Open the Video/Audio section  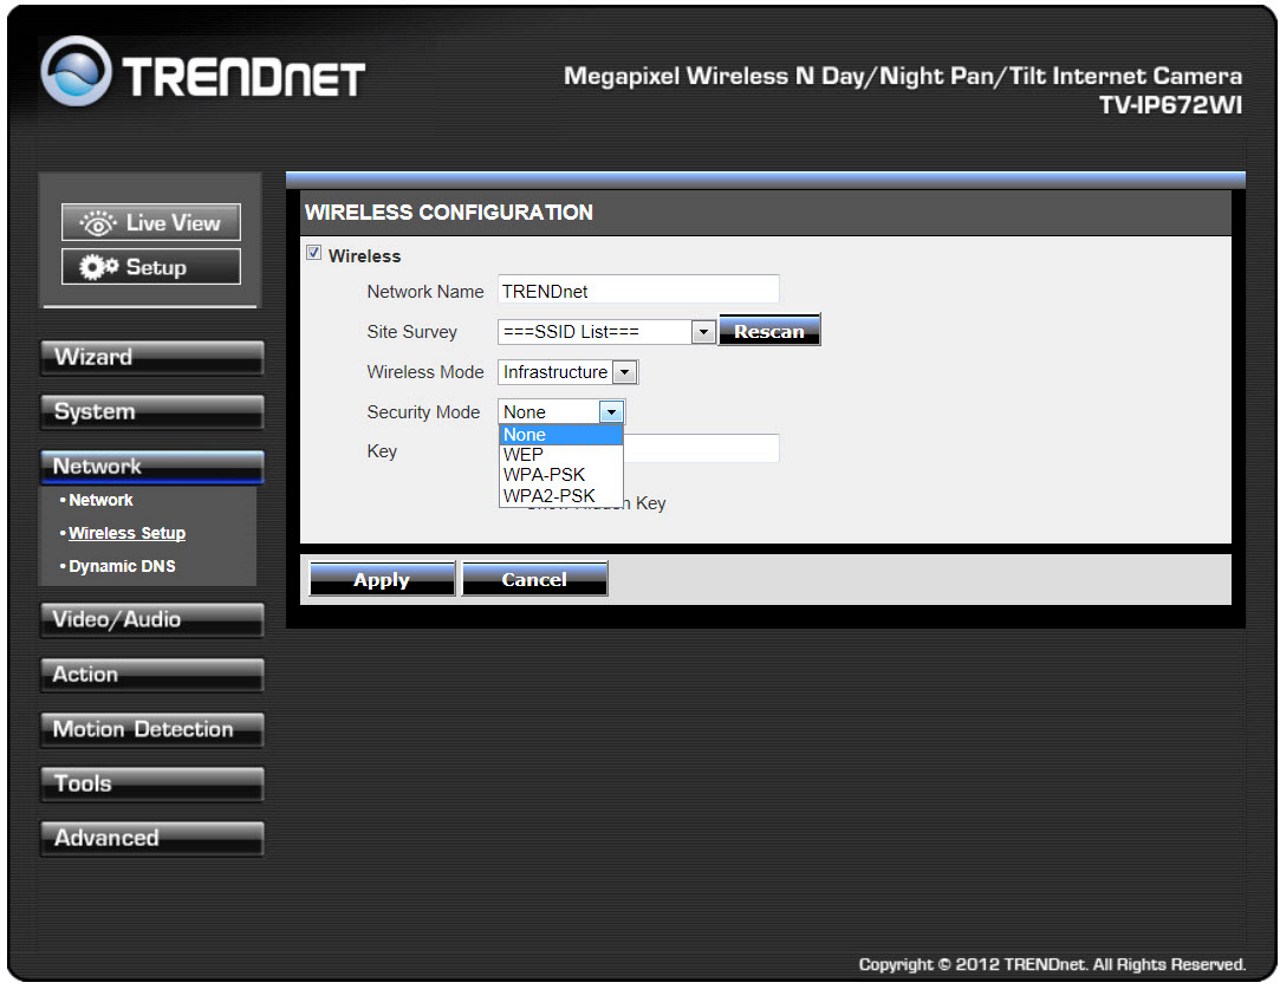point(152,619)
